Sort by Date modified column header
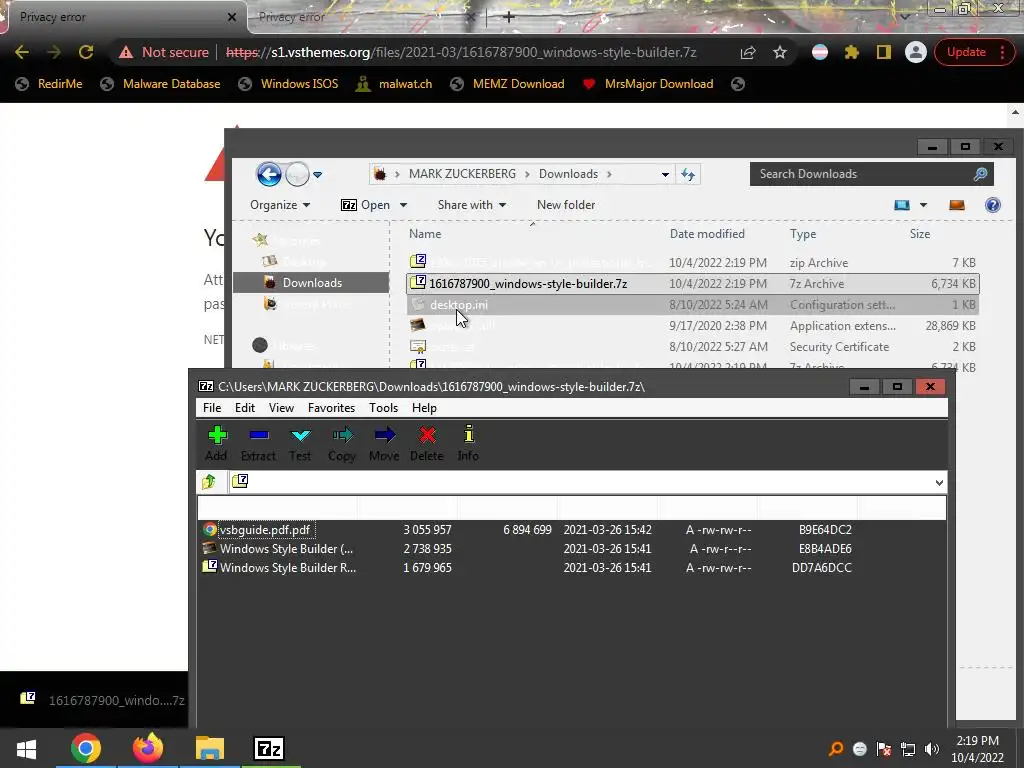1024x768 pixels. coord(707,234)
